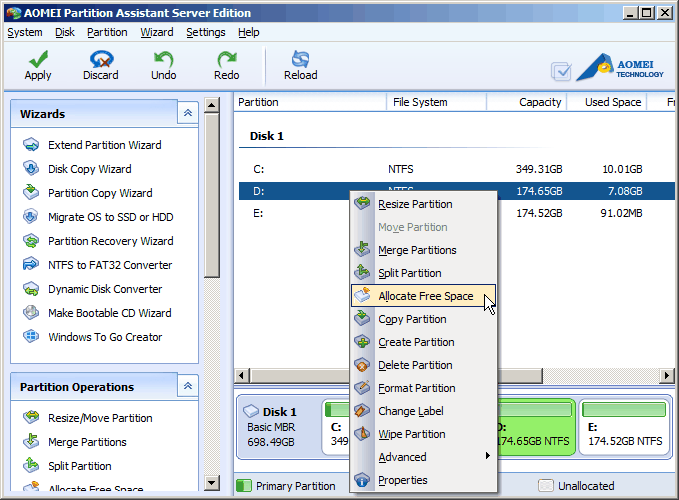The height and width of the screenshot is (500, 679).
Task: Open the Windows To Go Creator link
Action: click(x=105, y=337)
